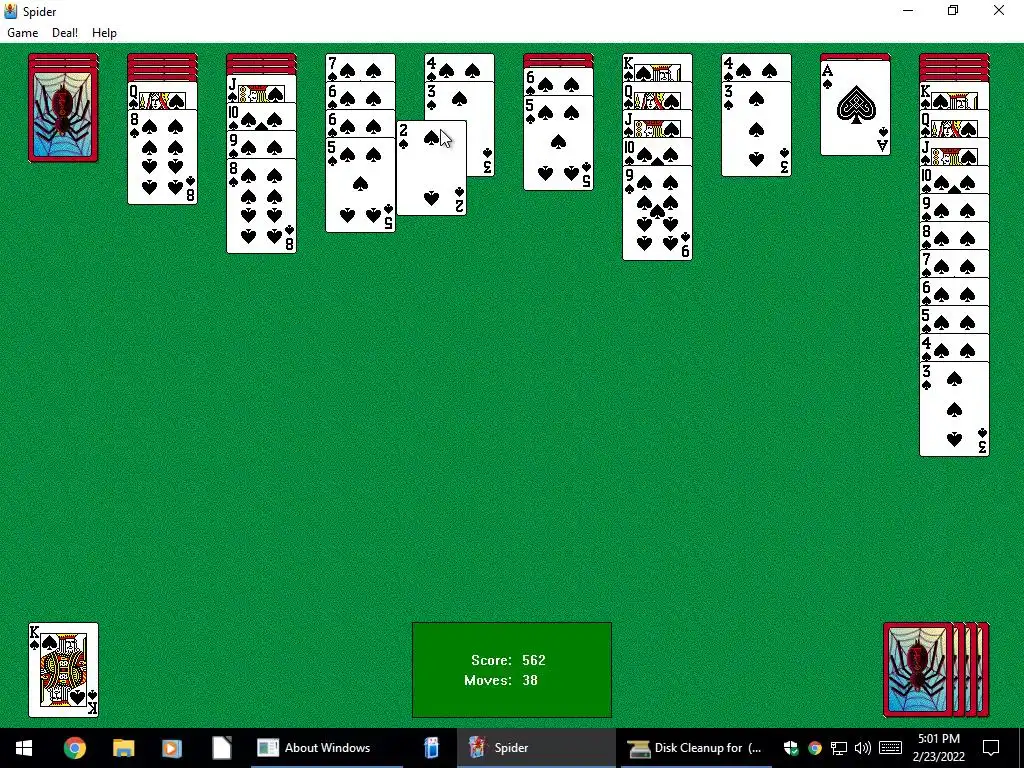
Task: Click the completed King of spades stack
Action: click(63, 670)
